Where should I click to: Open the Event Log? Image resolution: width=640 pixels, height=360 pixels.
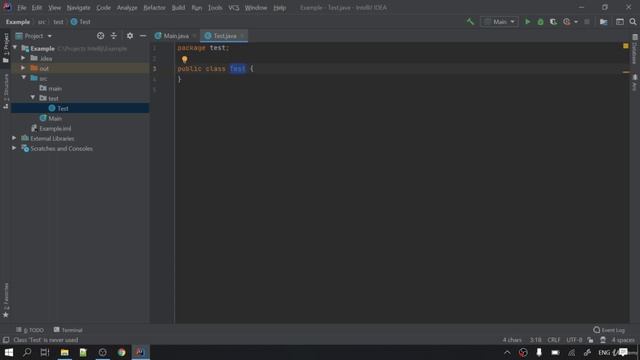609,330
